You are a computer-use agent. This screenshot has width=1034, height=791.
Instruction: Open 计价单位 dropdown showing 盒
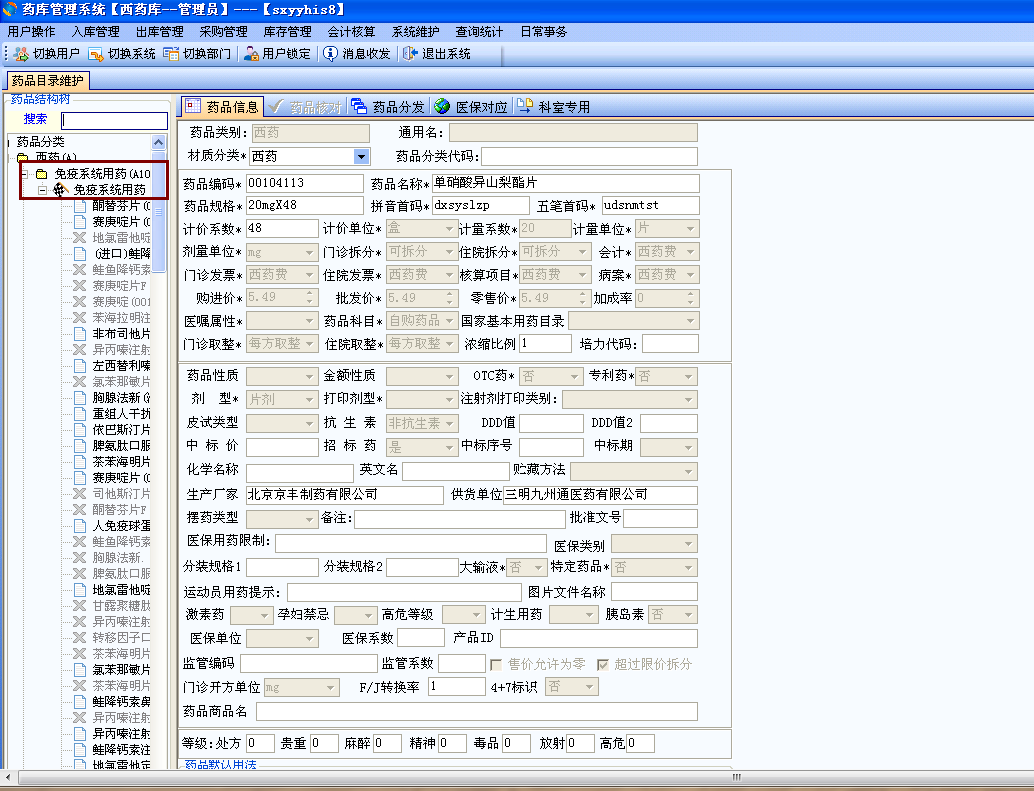450,229
